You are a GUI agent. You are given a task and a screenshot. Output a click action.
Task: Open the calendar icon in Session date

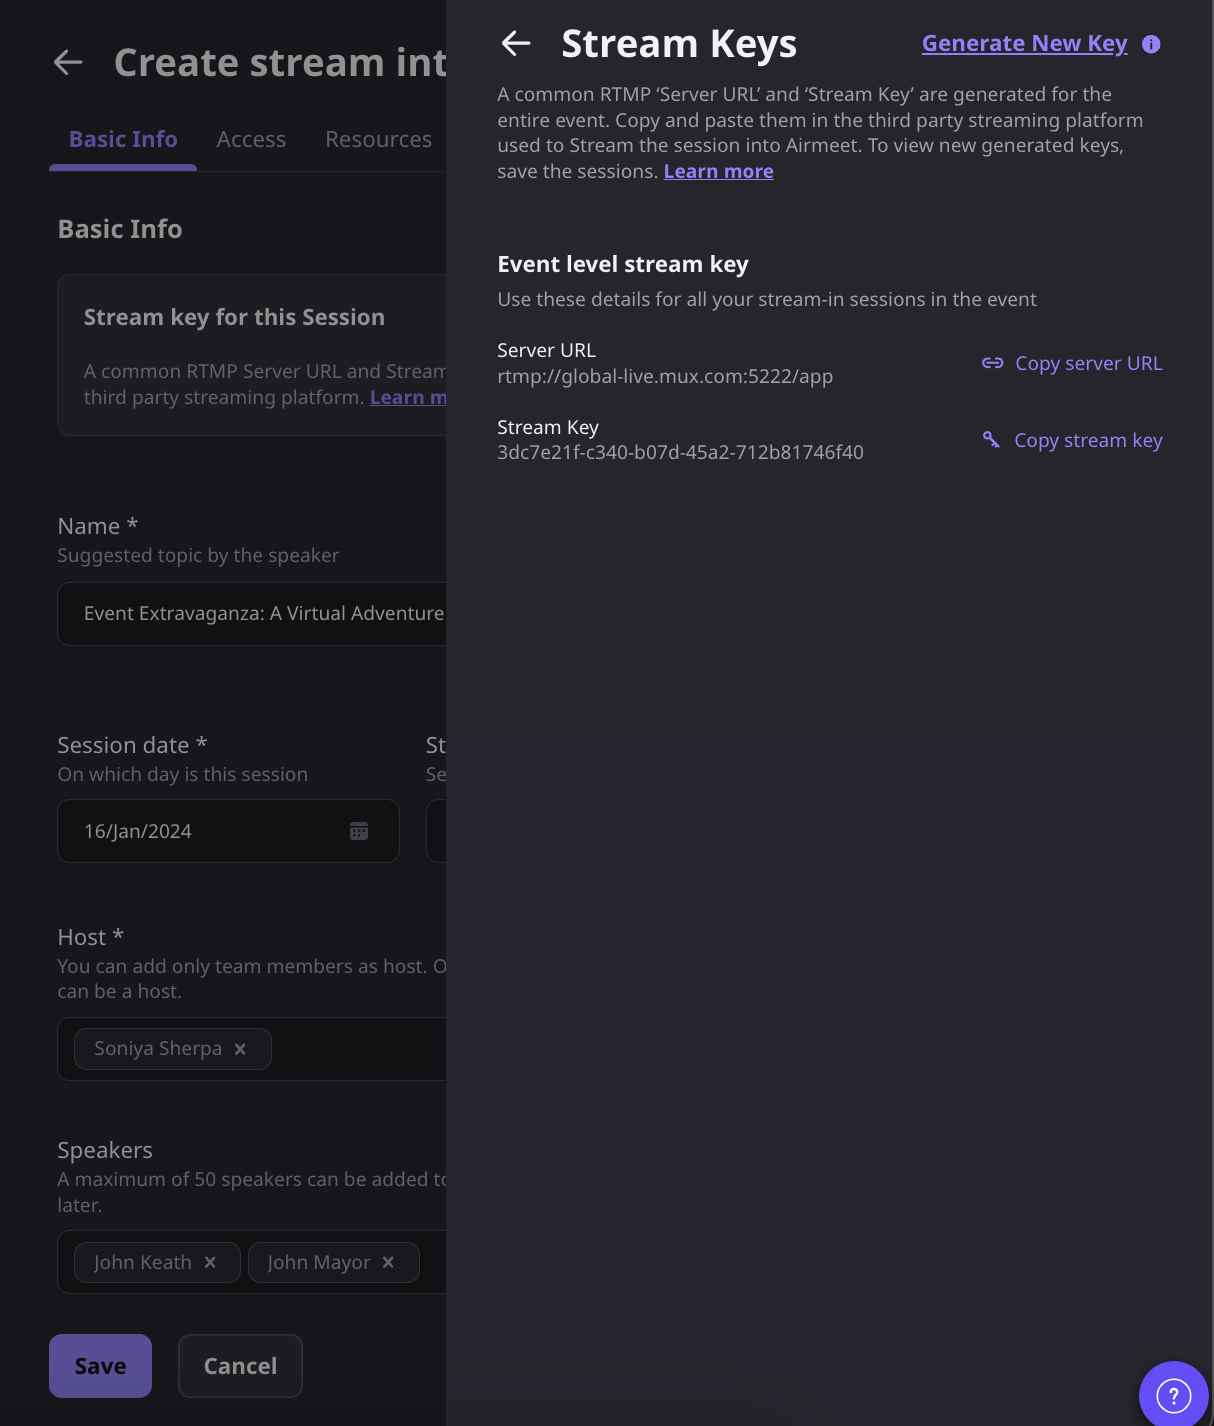coord(359,831)
